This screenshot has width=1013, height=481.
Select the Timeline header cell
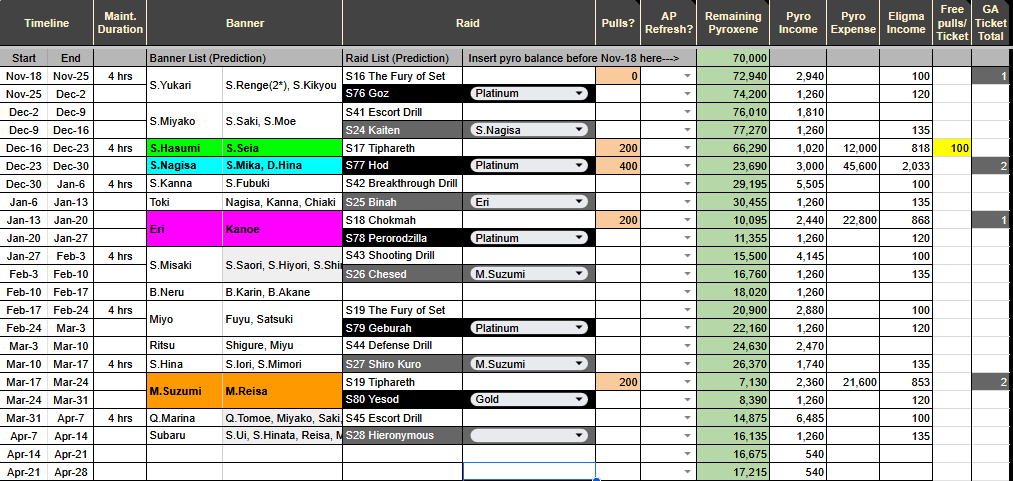[47, 23]
